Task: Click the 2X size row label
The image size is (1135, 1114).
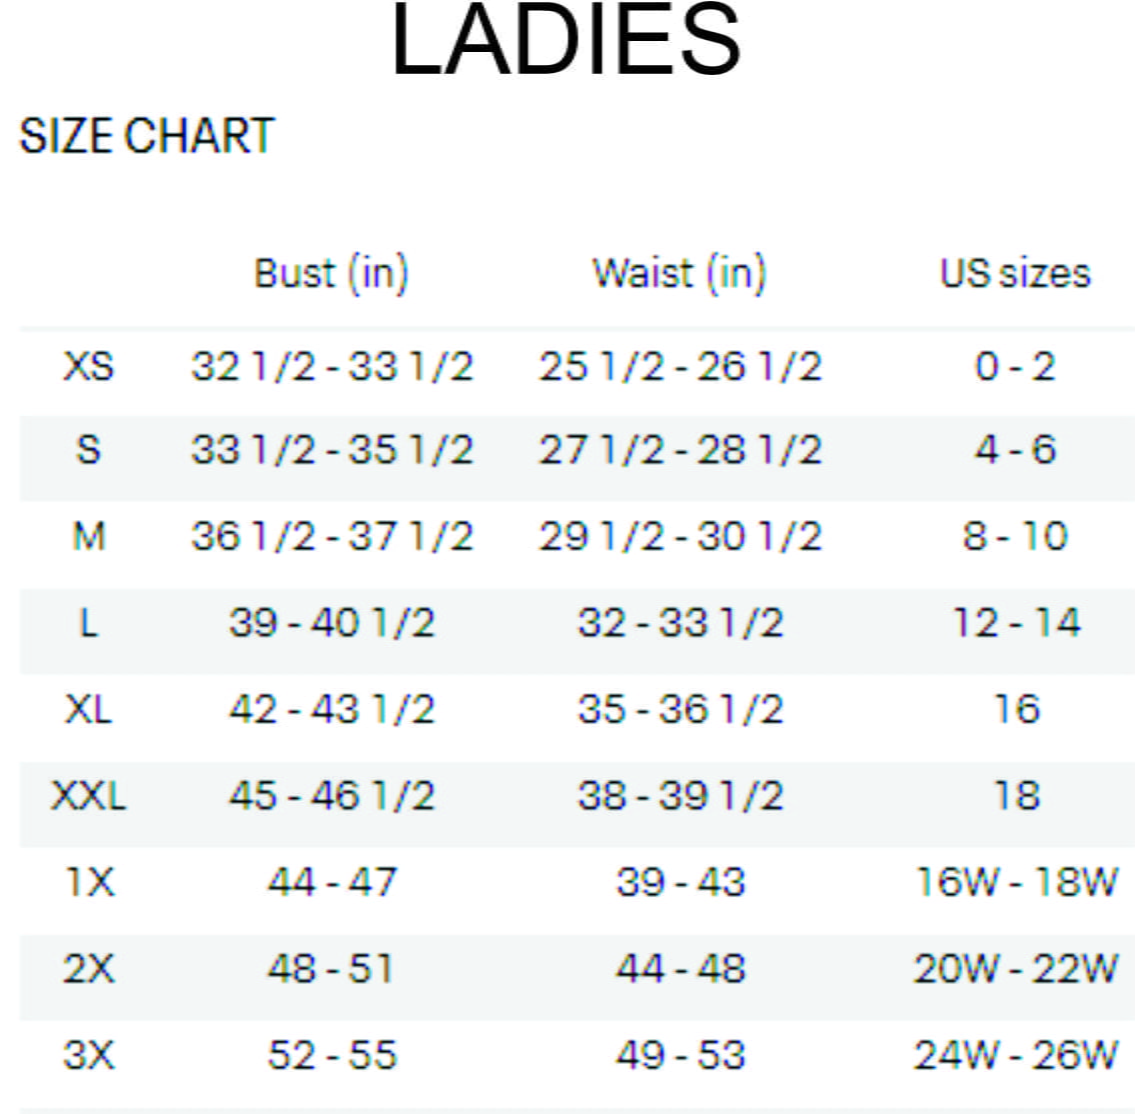Action: pos(88,968)
